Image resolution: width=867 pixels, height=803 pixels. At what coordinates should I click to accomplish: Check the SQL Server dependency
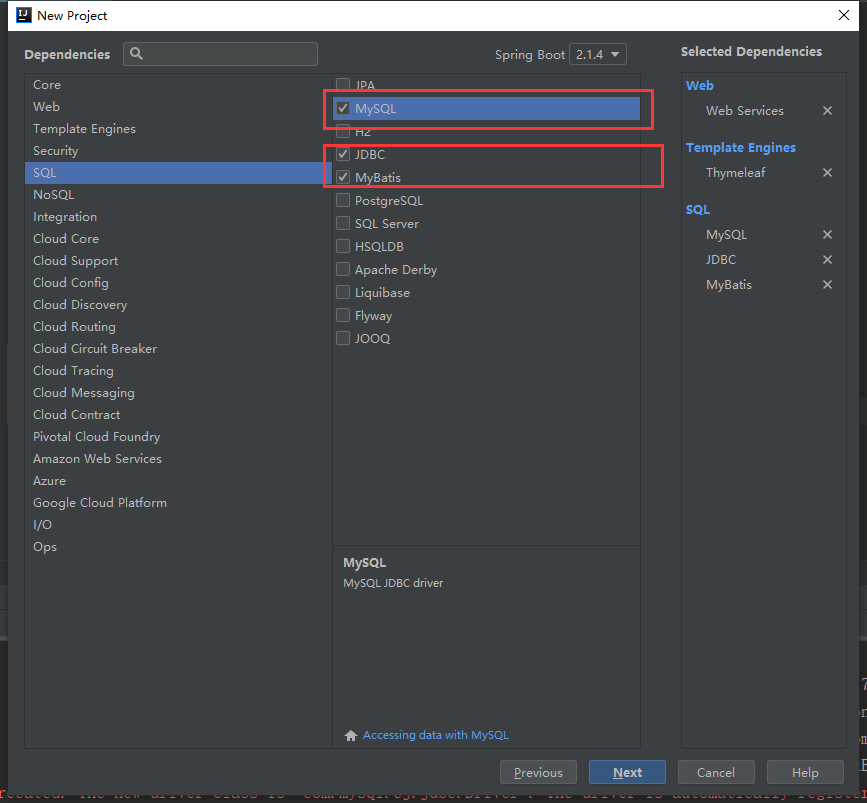(343, 223)
